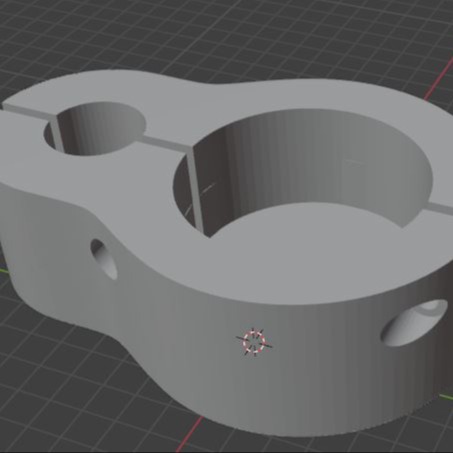Click the screw hole on the right side
The image size is (453, 453).
[414, 323]
